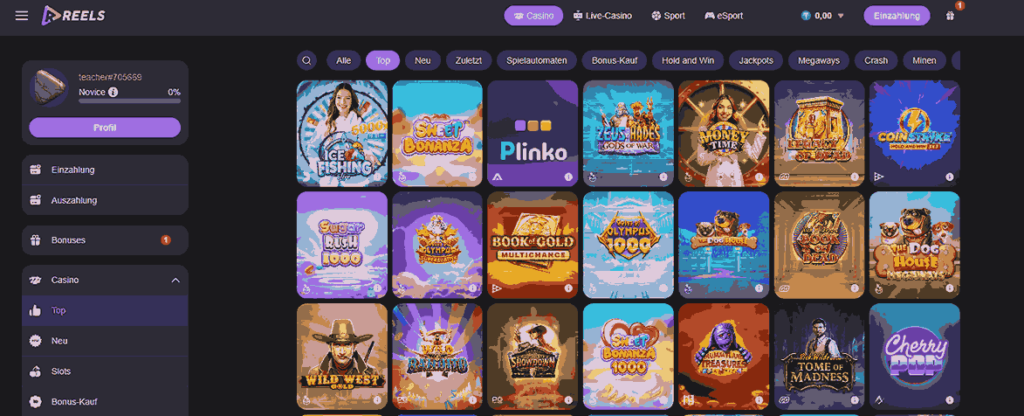
Task: Open the Sweet Bonanza game thumbnail
Action: point(437,133)
